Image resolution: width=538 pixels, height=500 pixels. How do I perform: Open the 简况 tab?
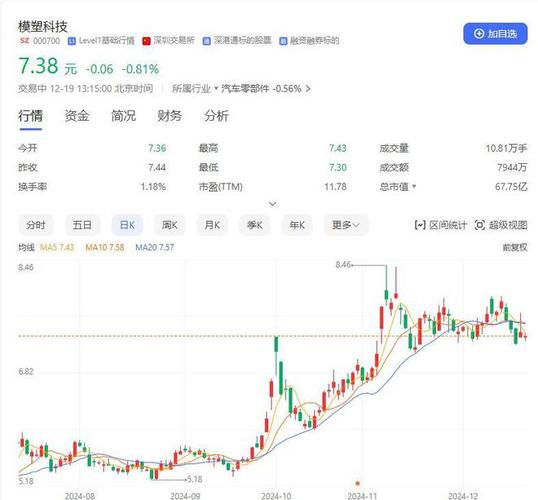point(123,116)
